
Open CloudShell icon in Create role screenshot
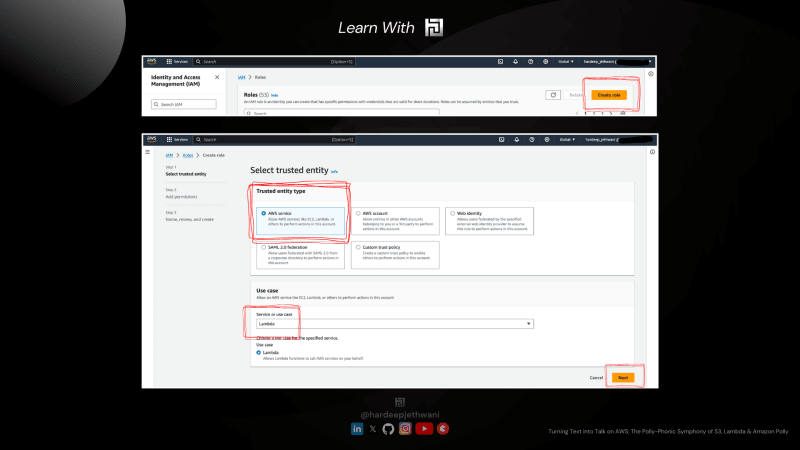(x=502, y=139)
